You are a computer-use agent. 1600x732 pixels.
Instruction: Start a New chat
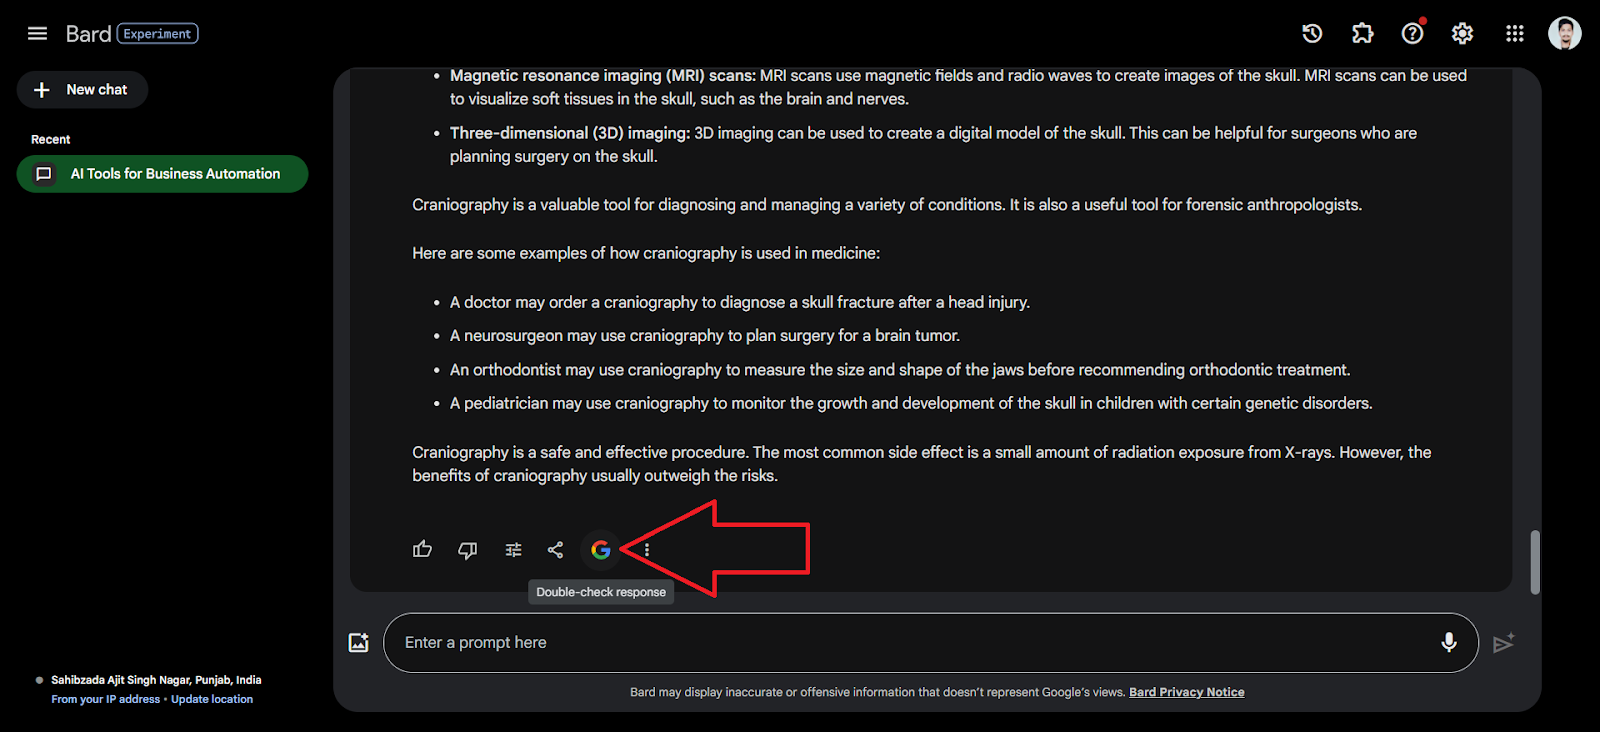pyautogui.click(x=82, y=90)
